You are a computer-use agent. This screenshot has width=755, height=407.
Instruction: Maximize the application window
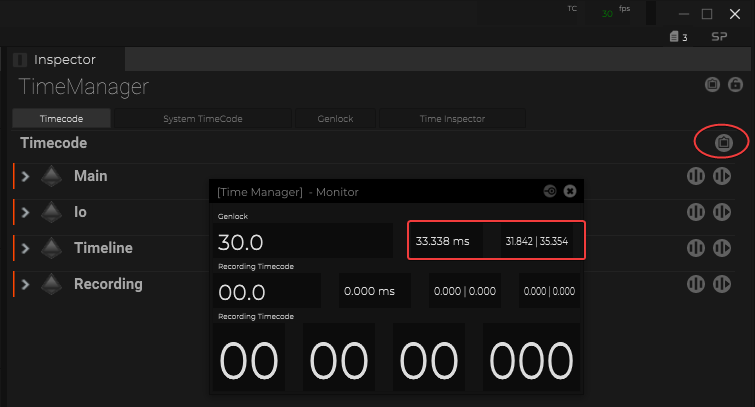pos(707,14)
